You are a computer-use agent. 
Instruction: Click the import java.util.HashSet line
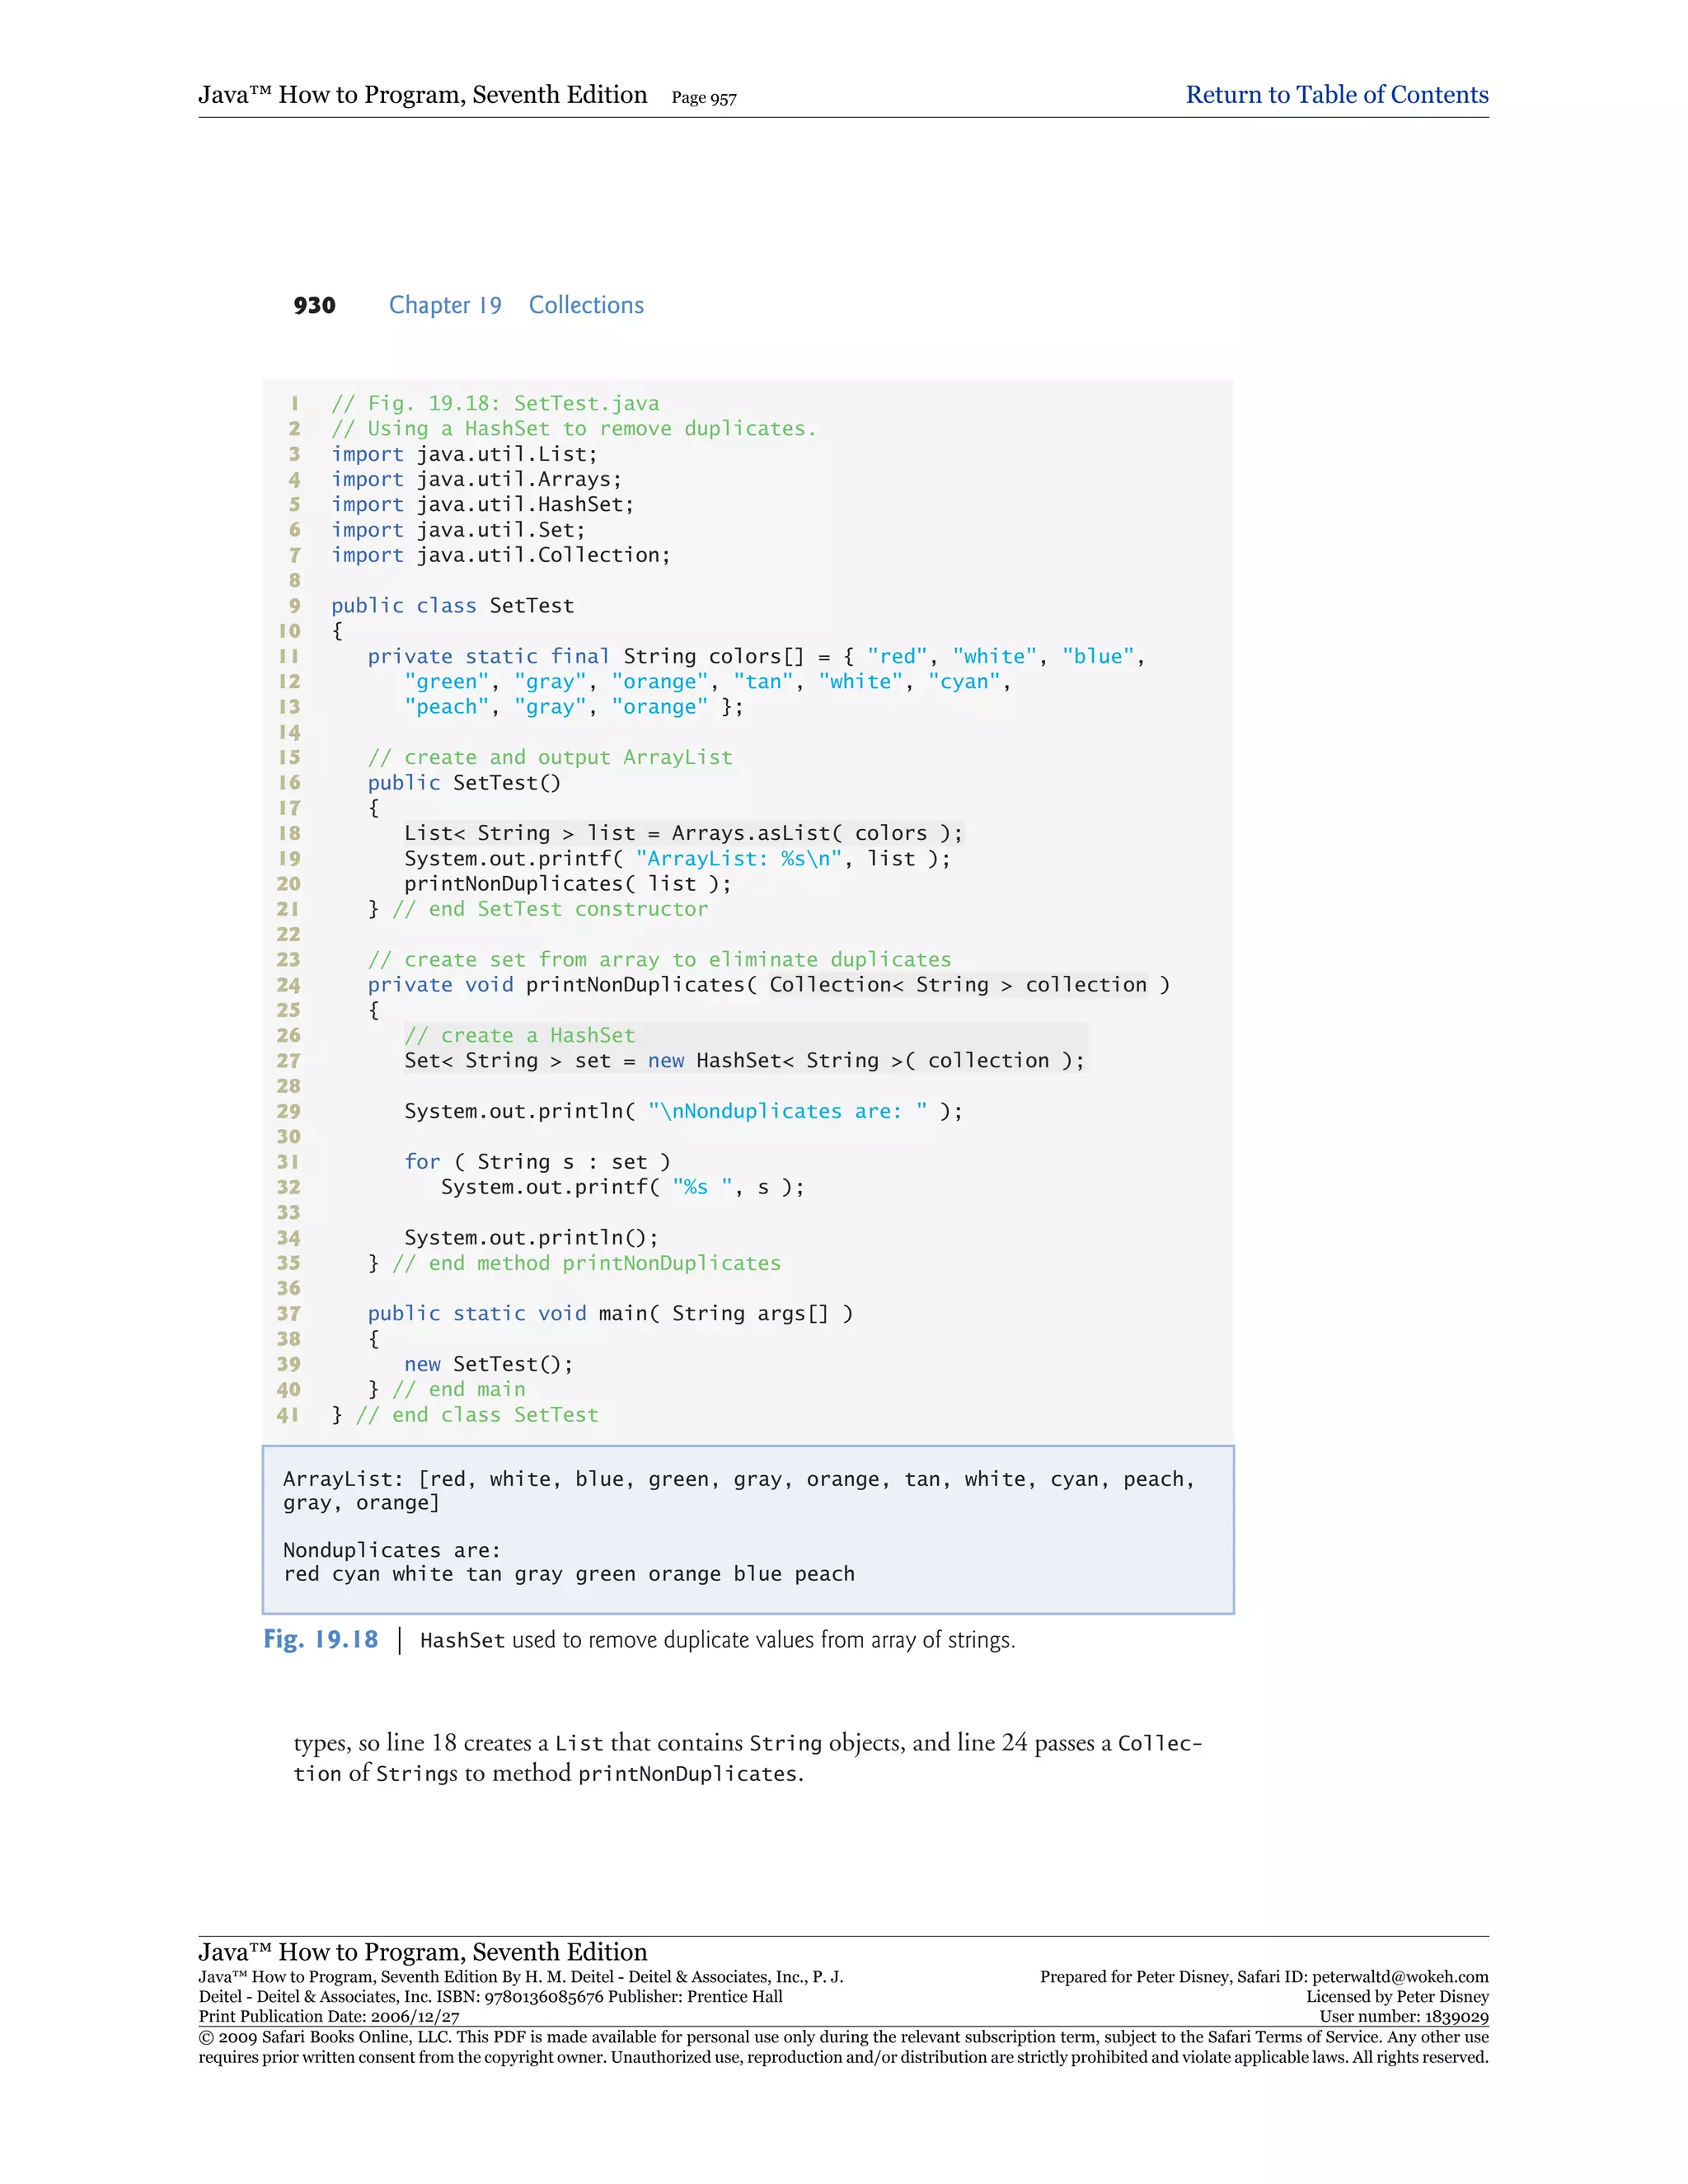(x=482, y=504)
